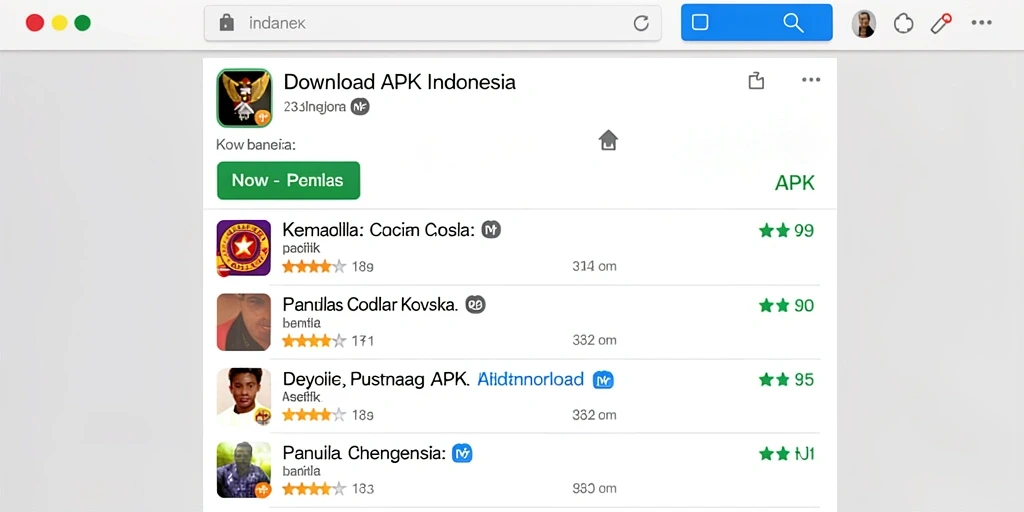Click the Download APK Indonesia app icon
Viewport: 1024px width, 512px height.
(244, 97)
